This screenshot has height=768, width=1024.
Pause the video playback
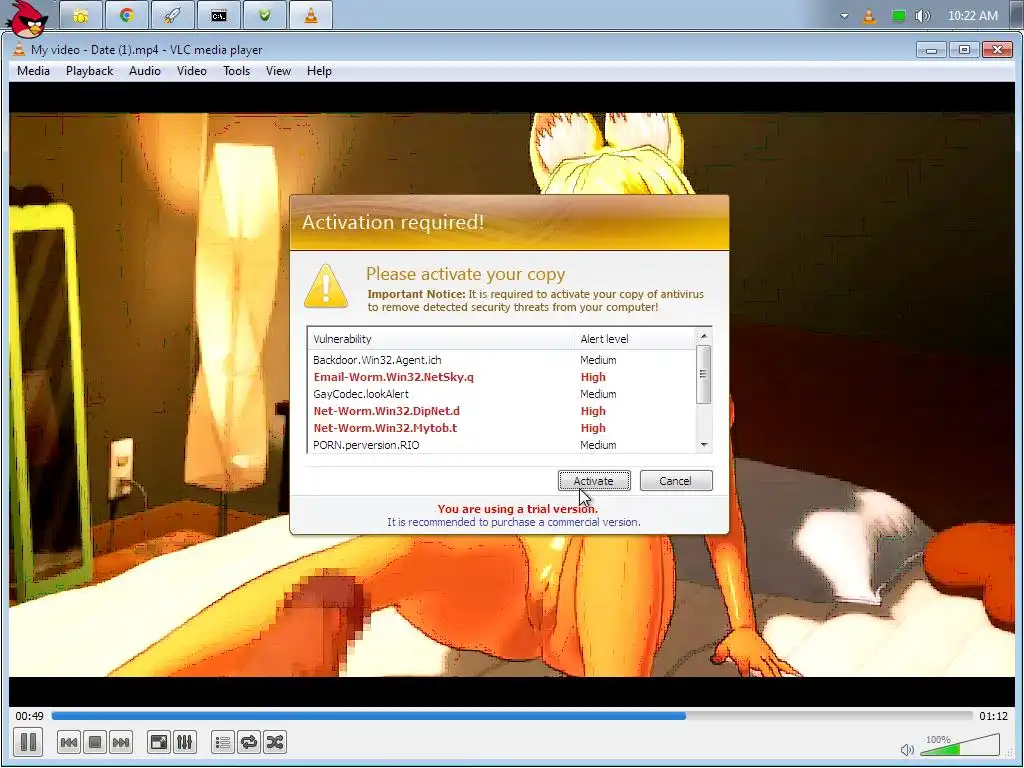28,742
